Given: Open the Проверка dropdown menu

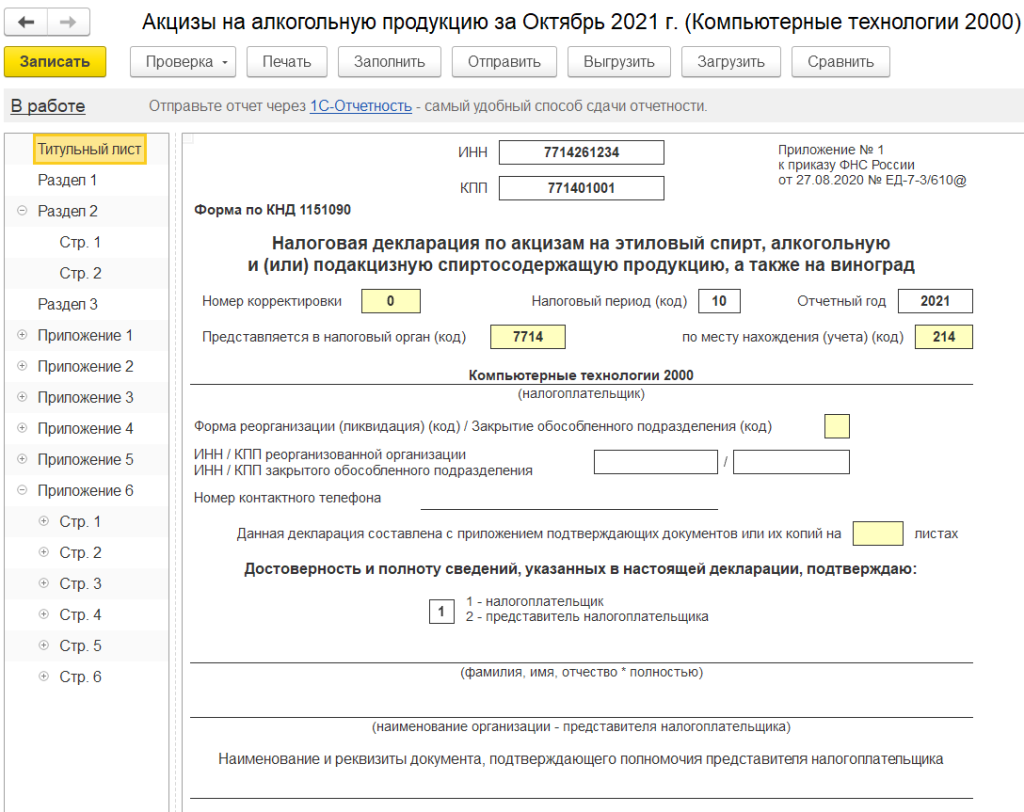Looking at the screenshot, I should tap(187, 62).
